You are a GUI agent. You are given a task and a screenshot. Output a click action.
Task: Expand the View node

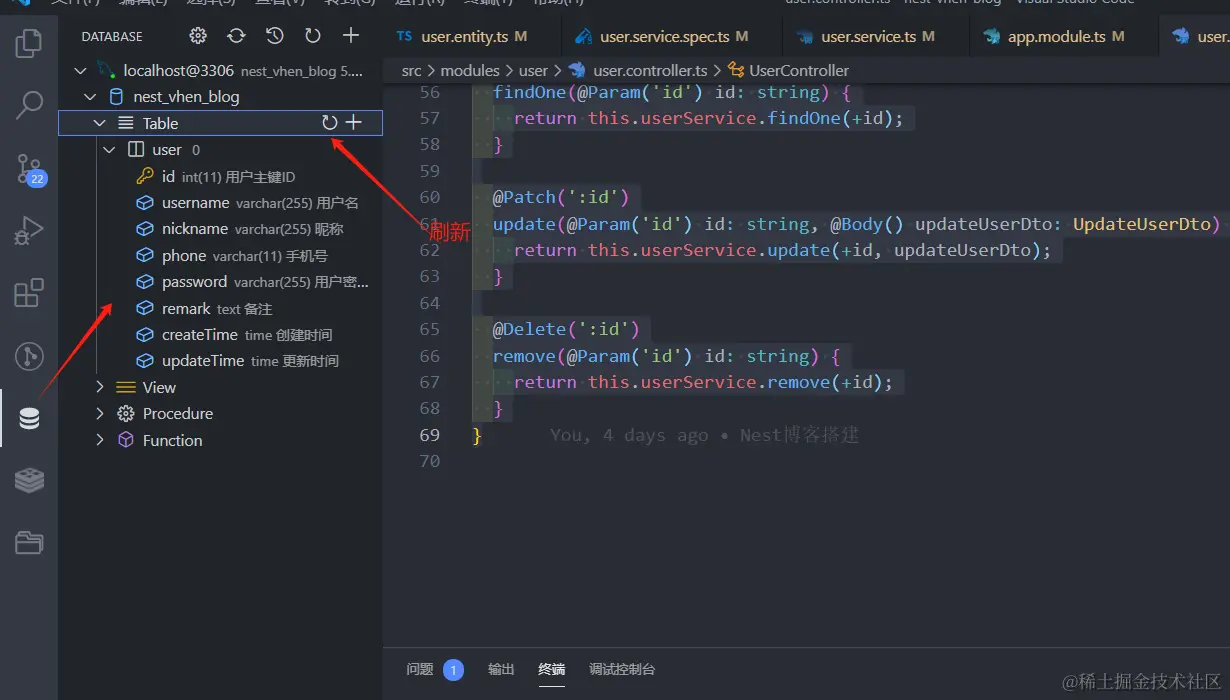pyautogui.click(x=100, y=387)
